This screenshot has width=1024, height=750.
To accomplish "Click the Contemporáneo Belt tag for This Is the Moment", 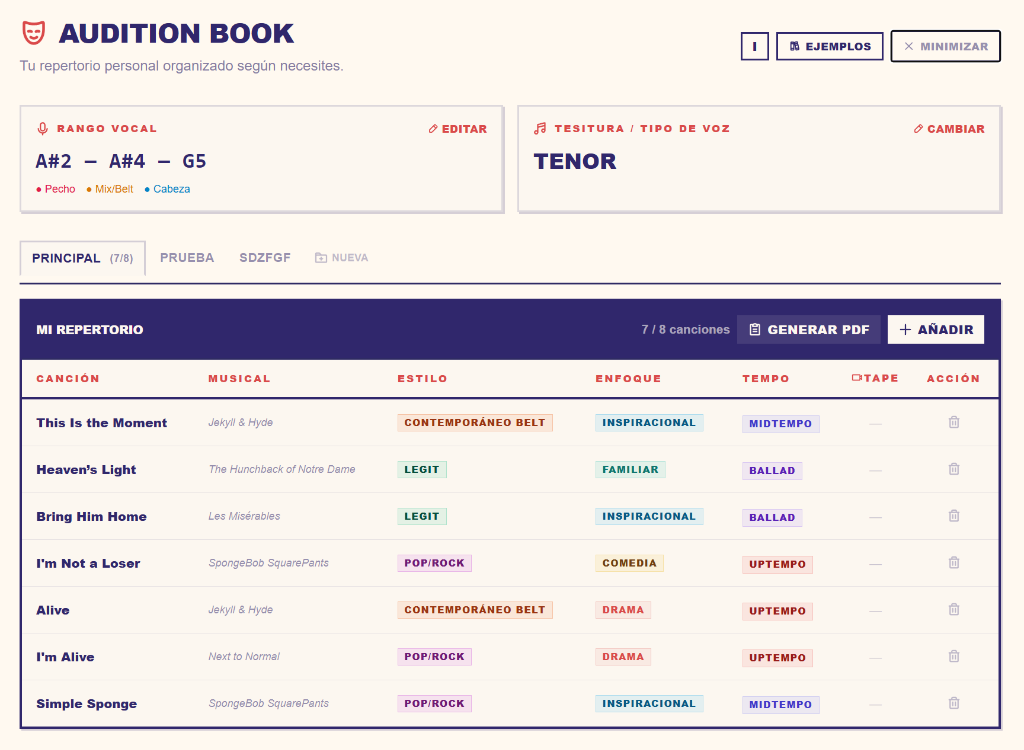I will (x=475, y=423).
